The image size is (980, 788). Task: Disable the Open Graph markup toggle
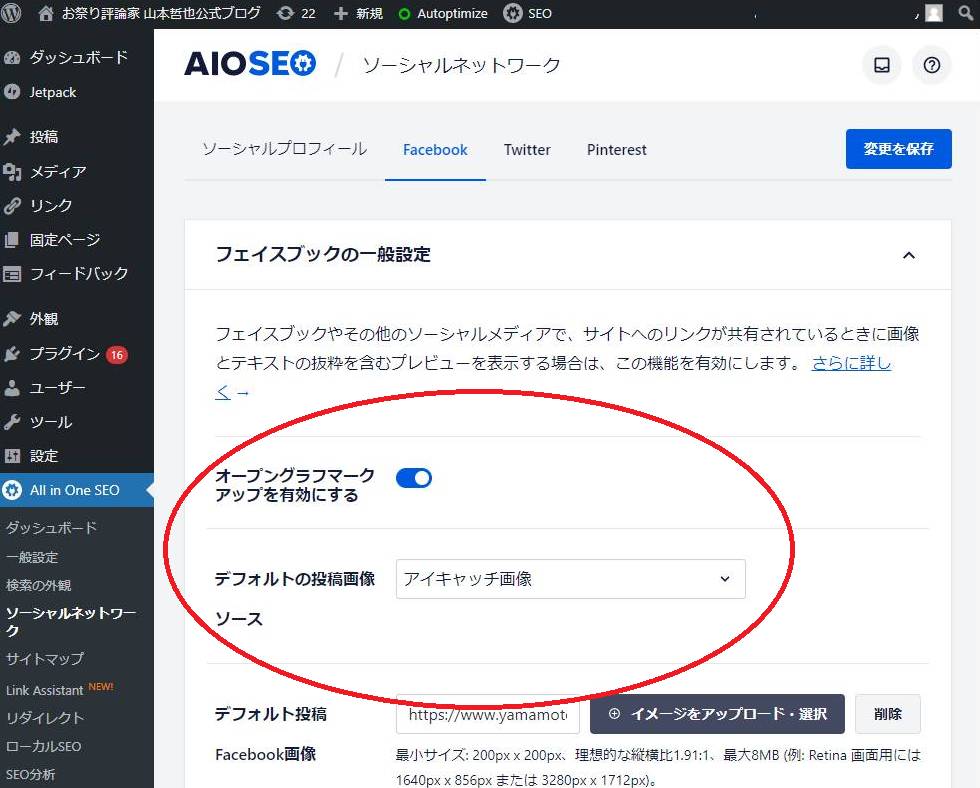[x=414, y=478]
